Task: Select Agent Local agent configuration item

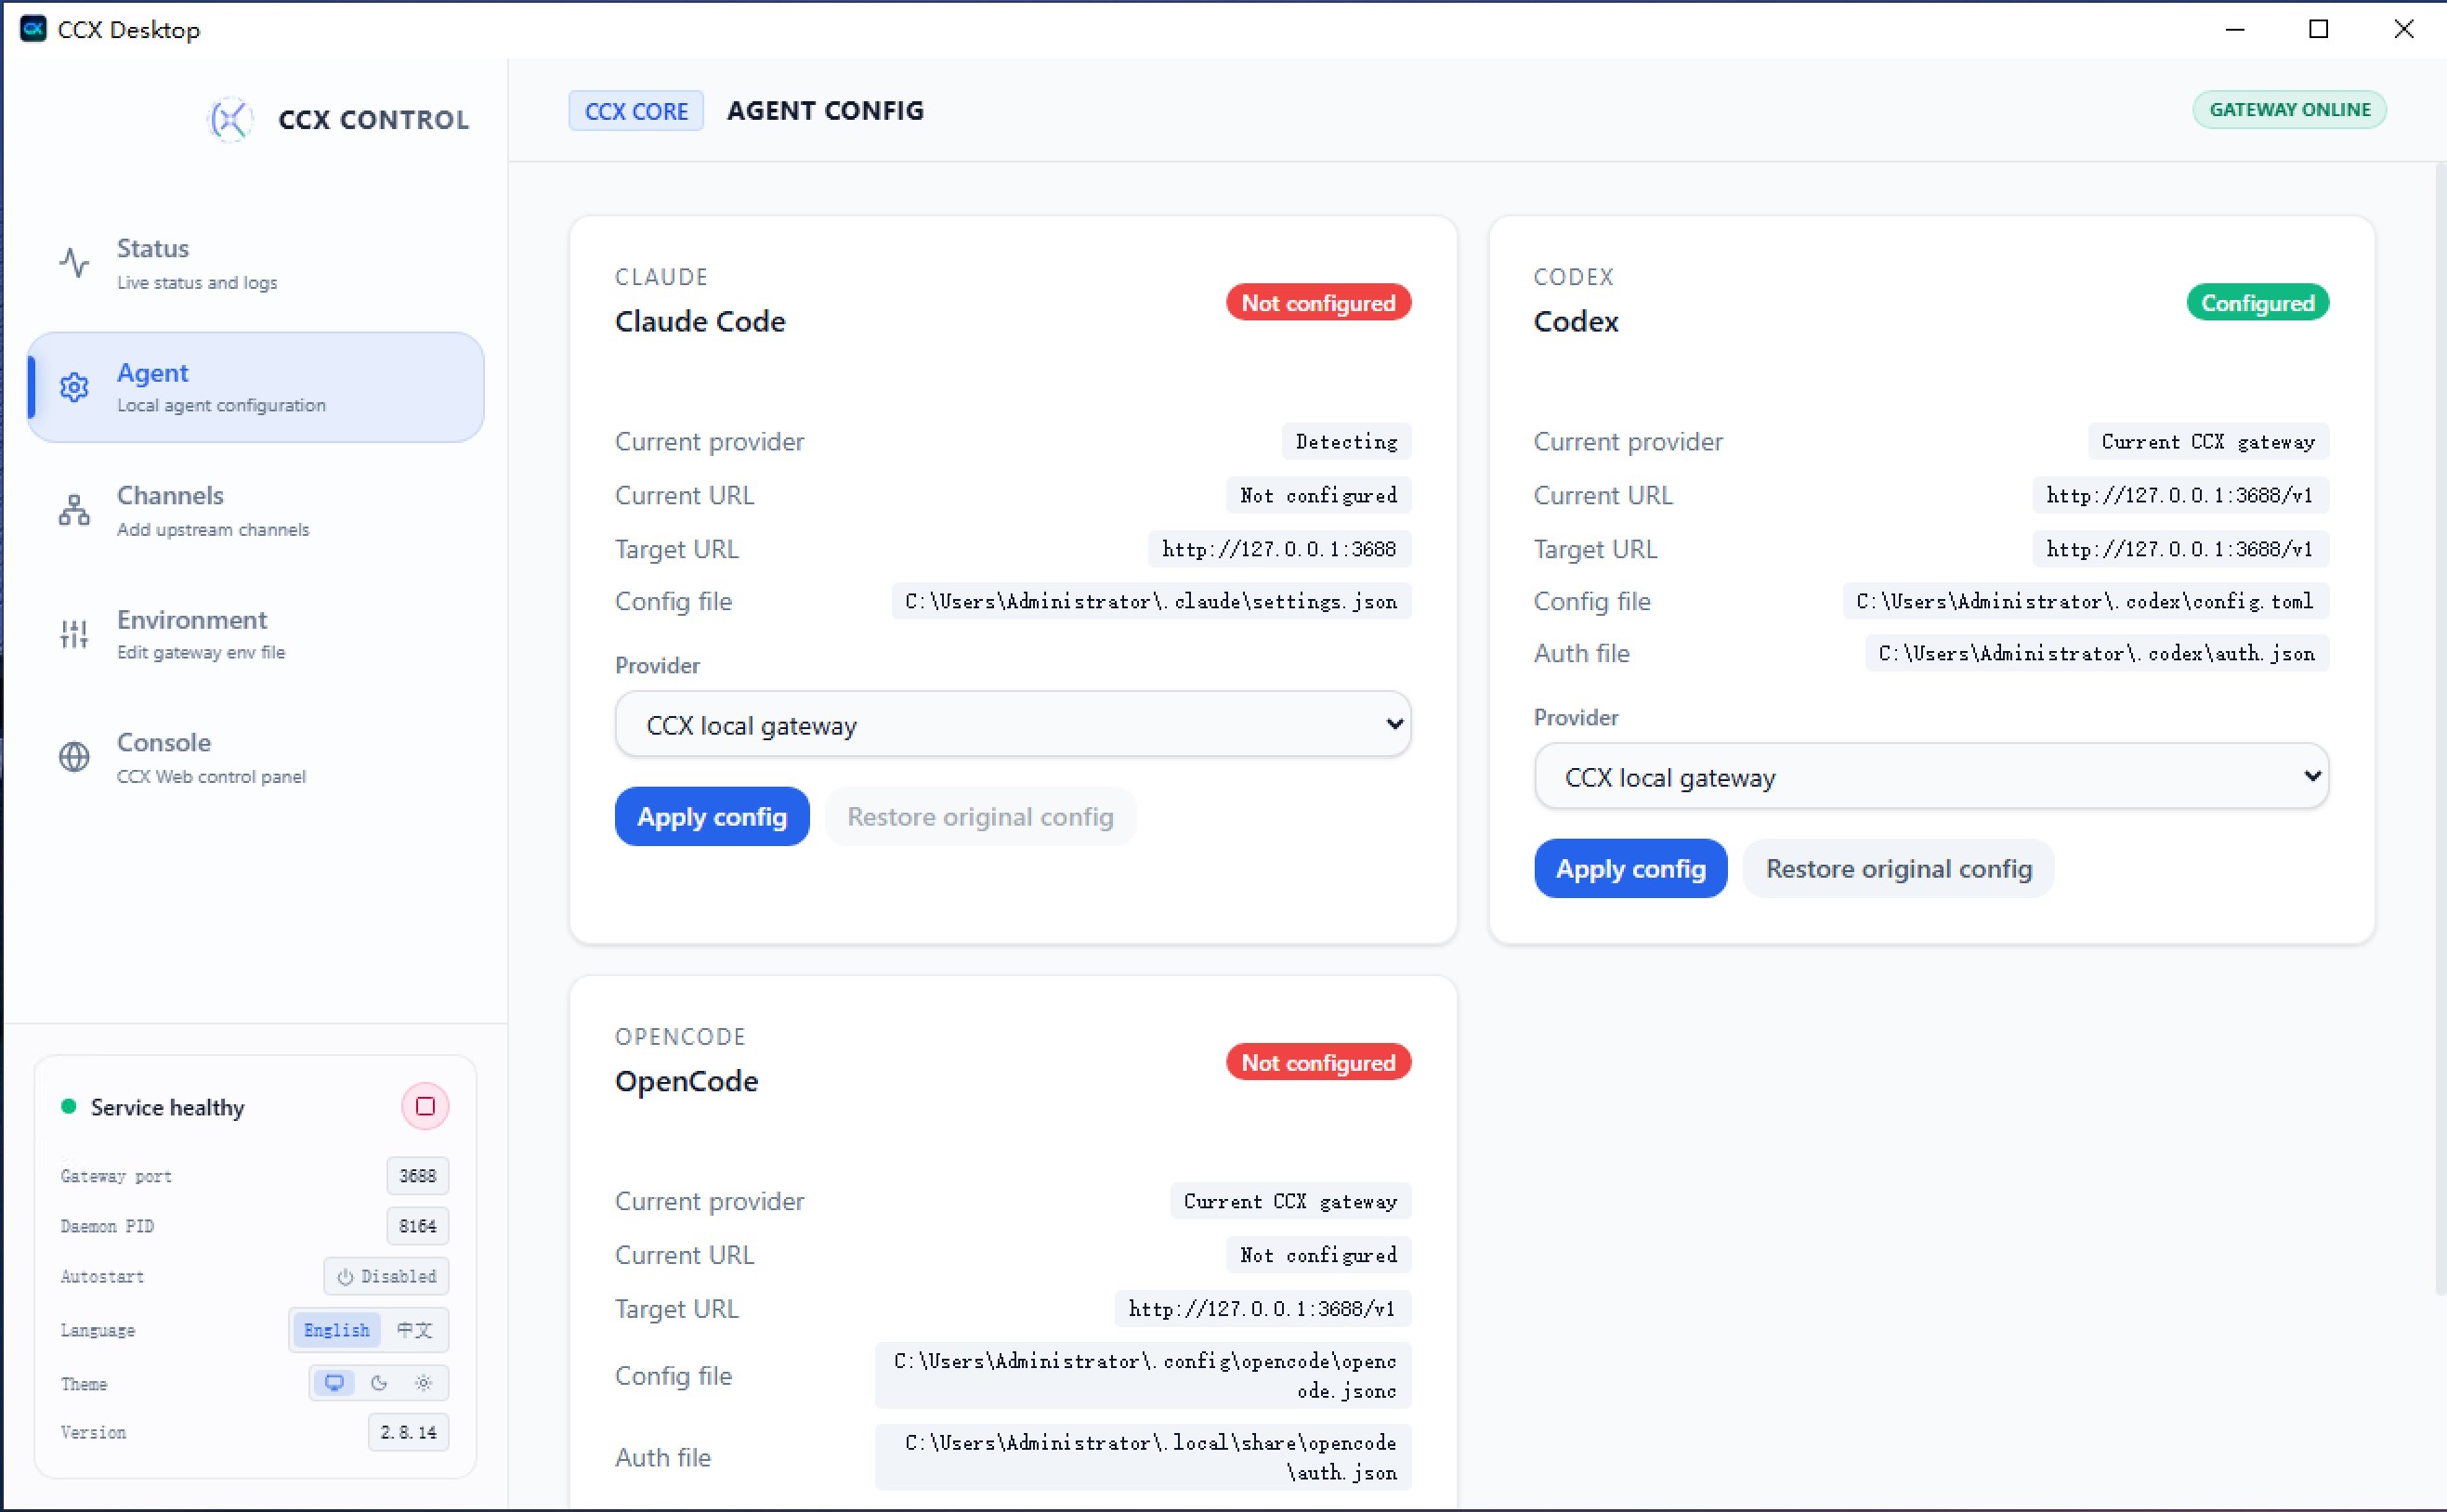Action: point(255,387)
